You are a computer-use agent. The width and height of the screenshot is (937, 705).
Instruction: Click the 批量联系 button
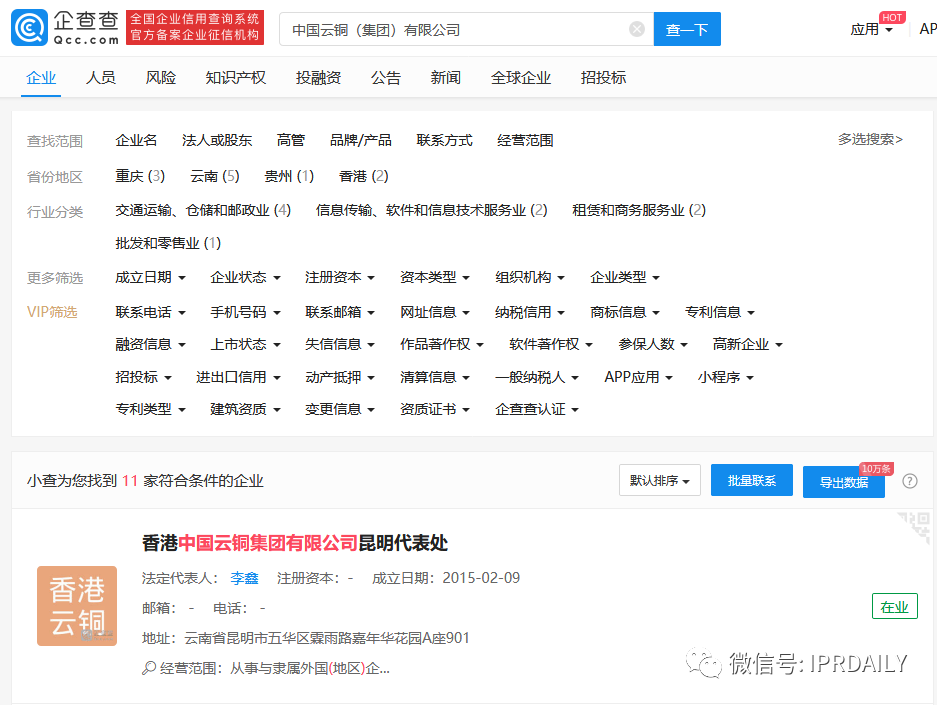tap(752, 480)
